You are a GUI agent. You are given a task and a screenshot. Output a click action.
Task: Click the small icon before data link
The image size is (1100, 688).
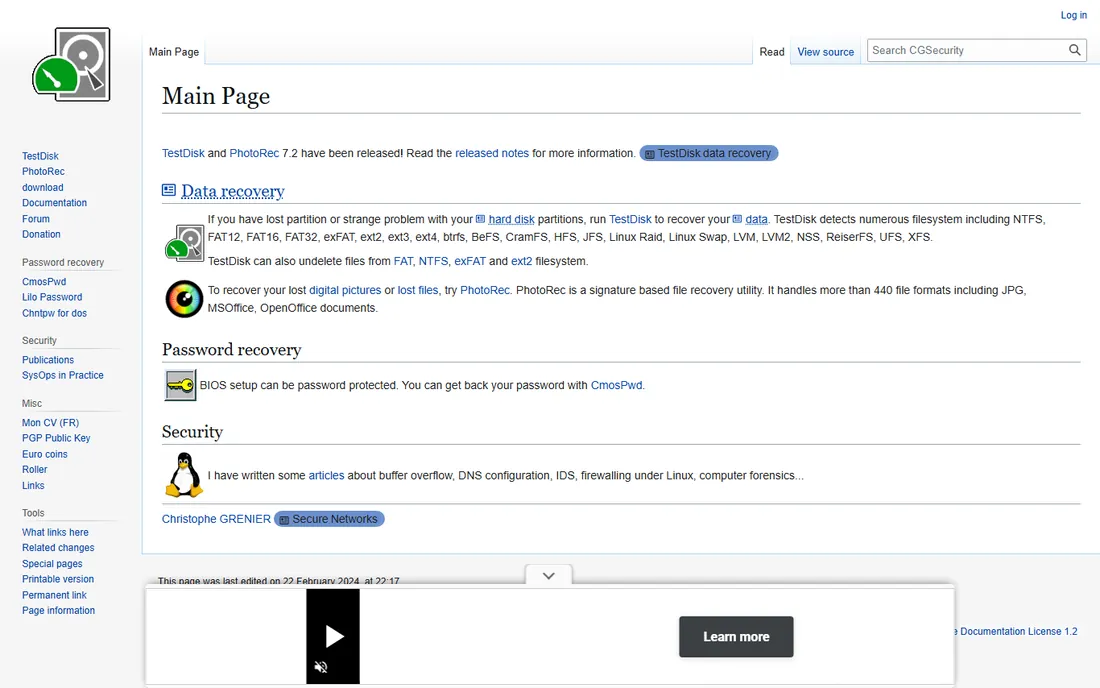(x=737, y=219)
